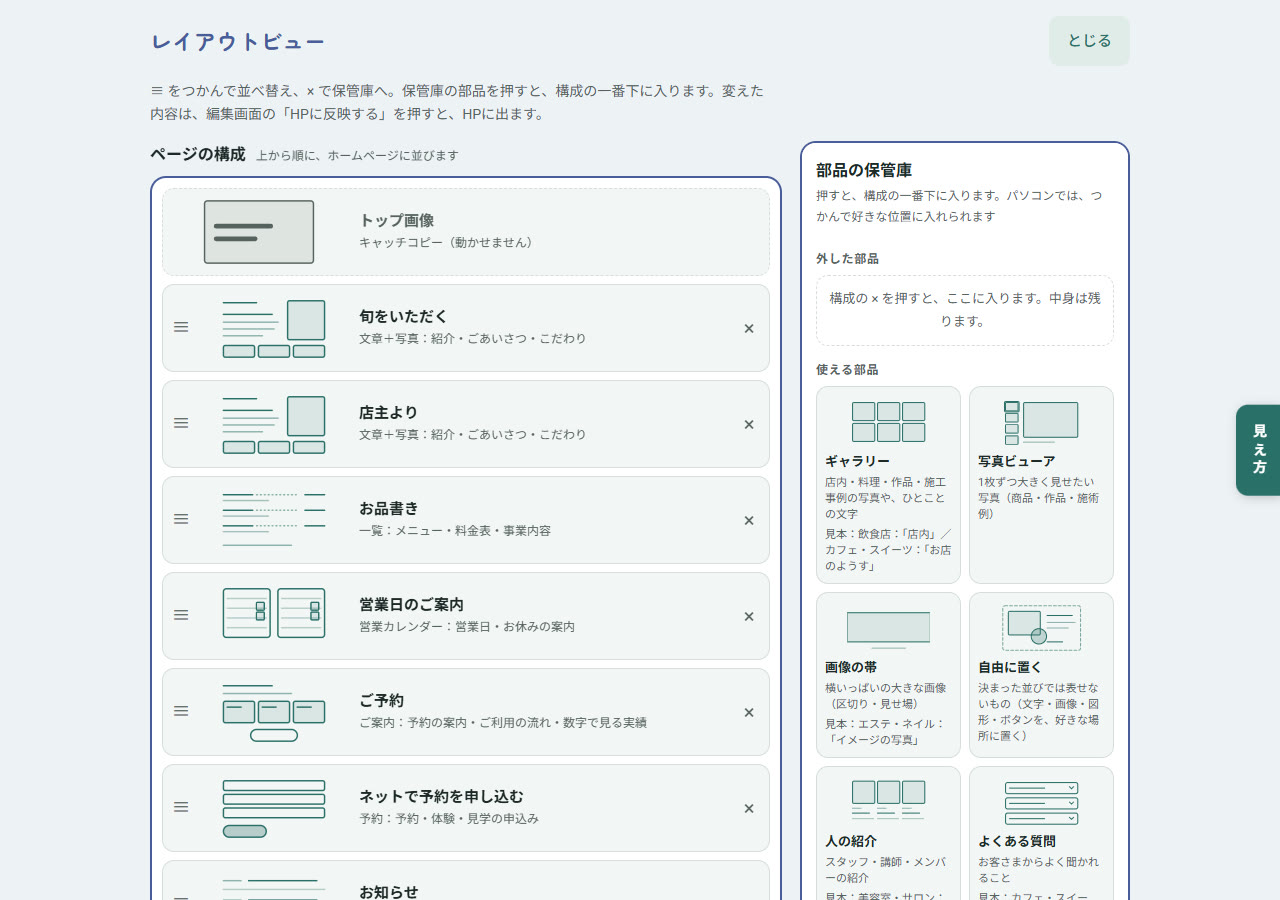Screen dimensions: 1280x900
Task: Remove the ネットで予約を申し込む section with ×
Action: point(749,808)
